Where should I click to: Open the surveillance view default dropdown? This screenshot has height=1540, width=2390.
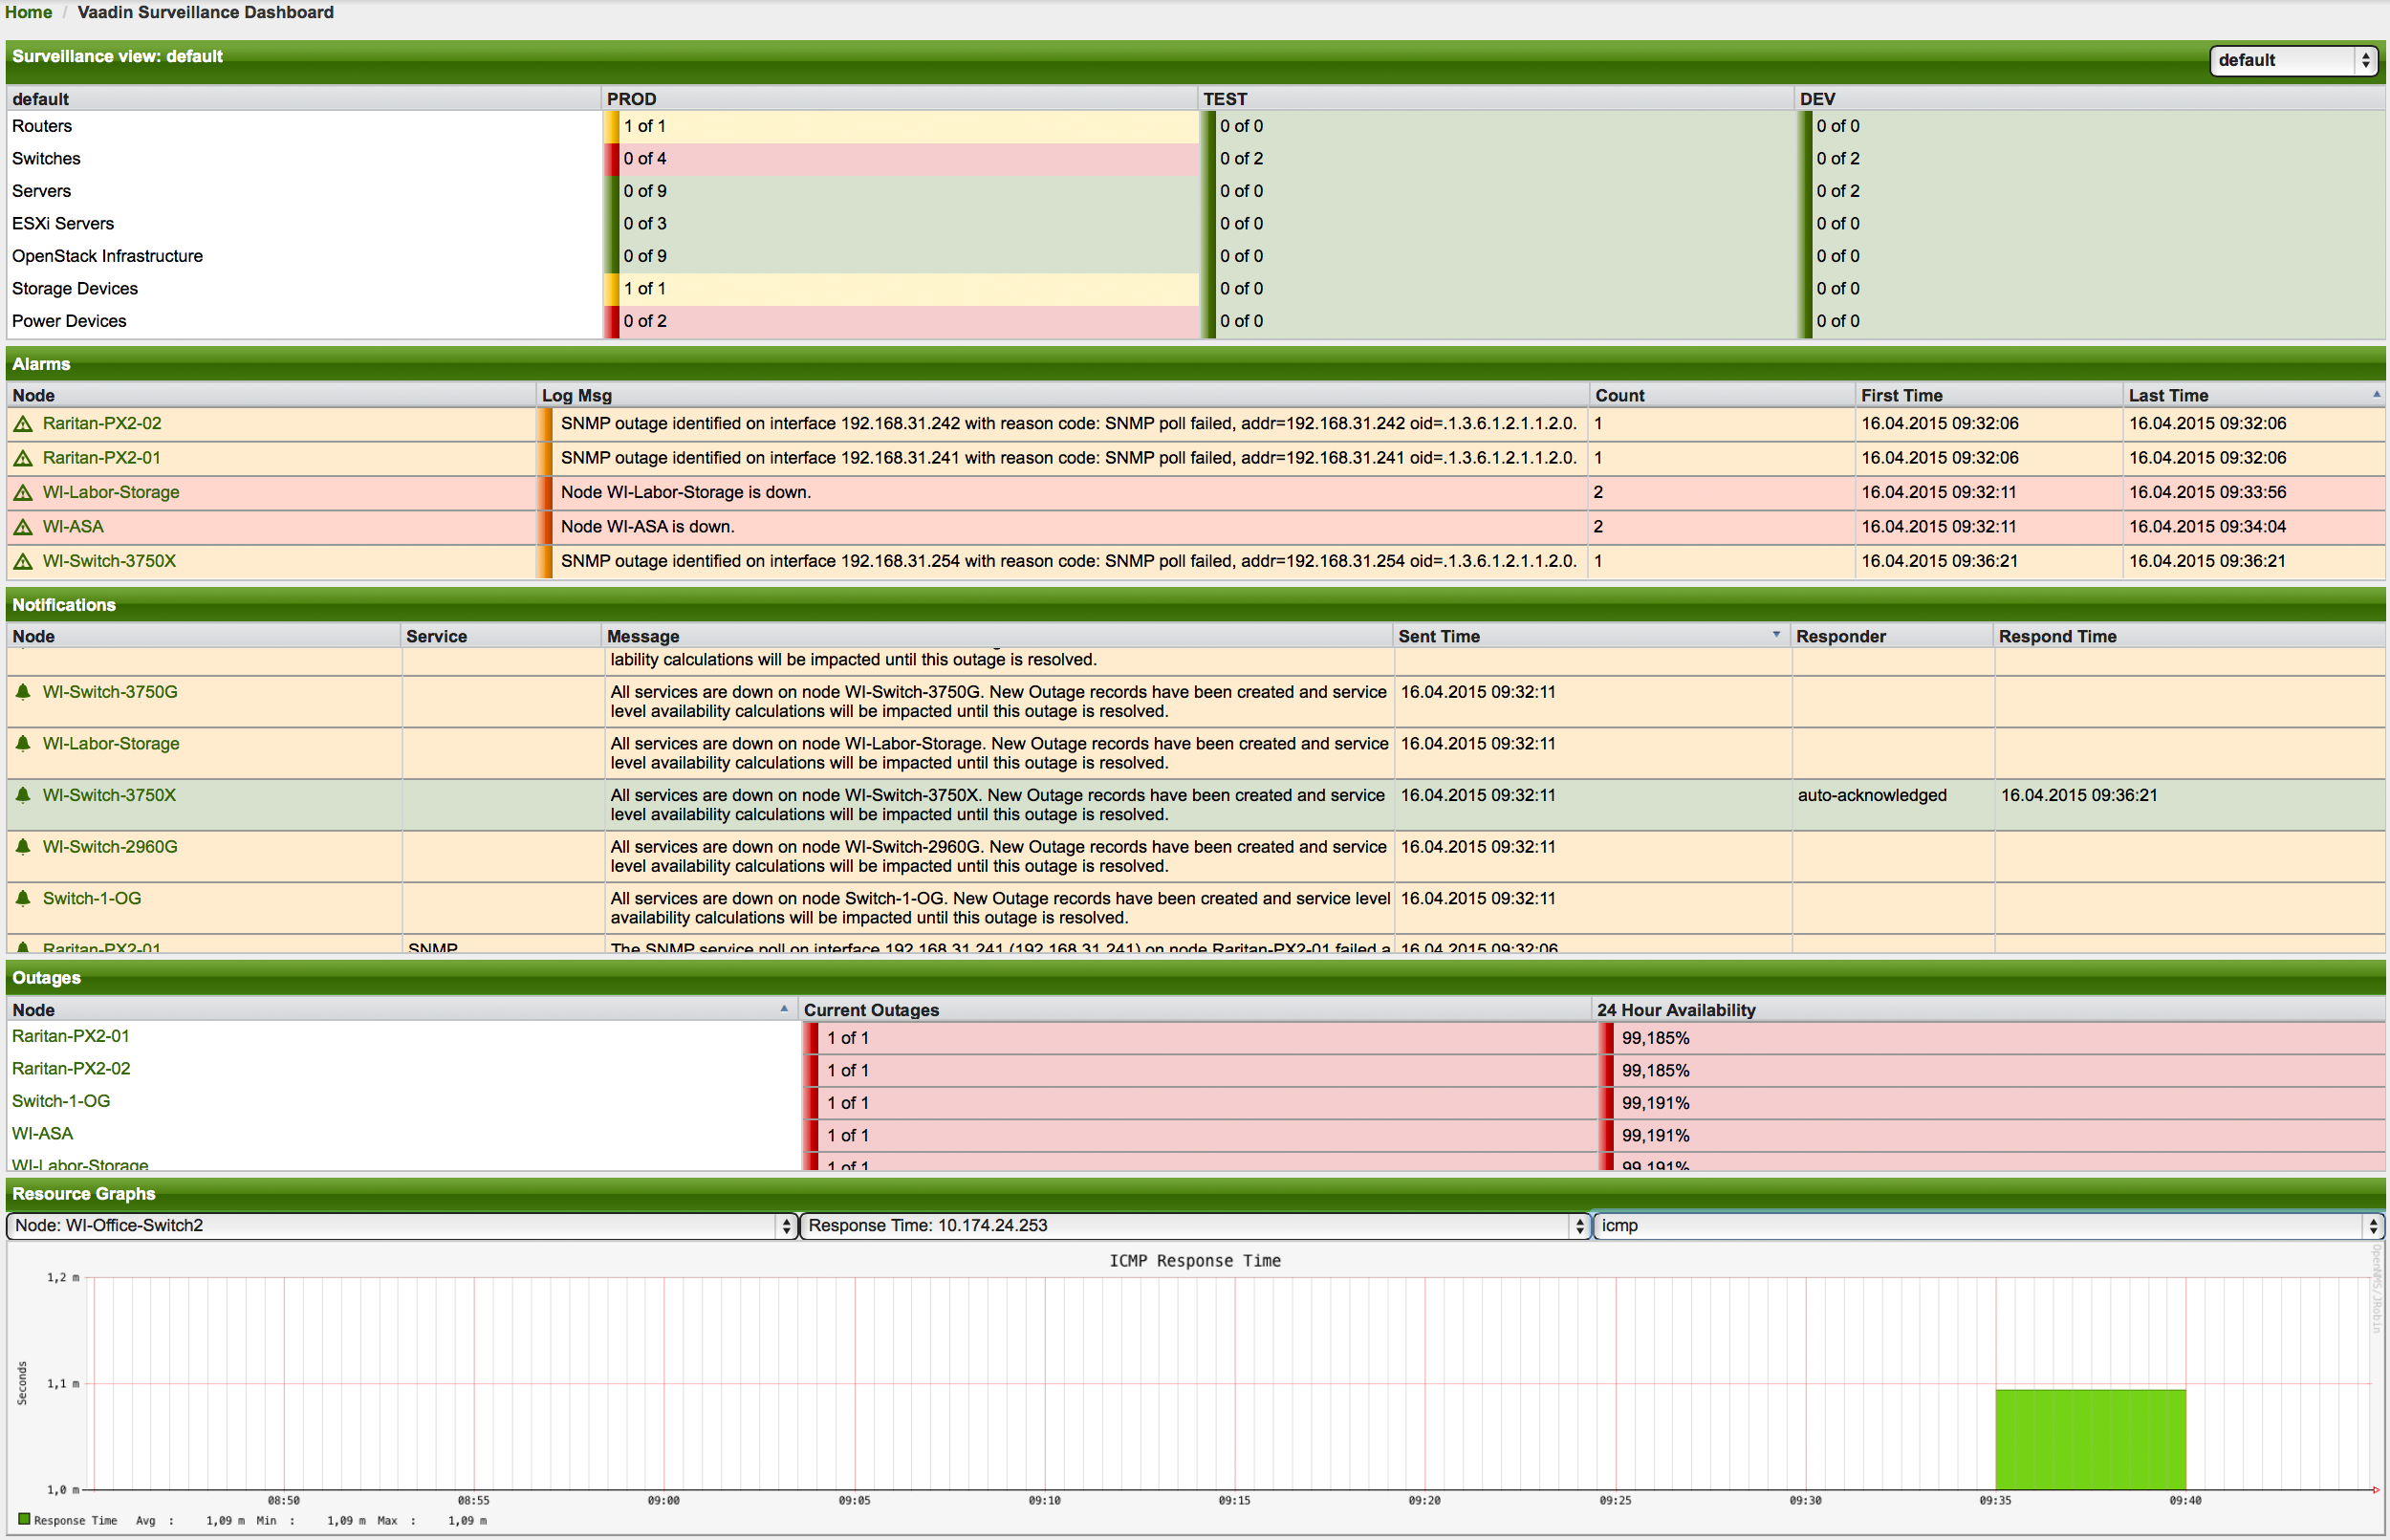coord(2293,61)
